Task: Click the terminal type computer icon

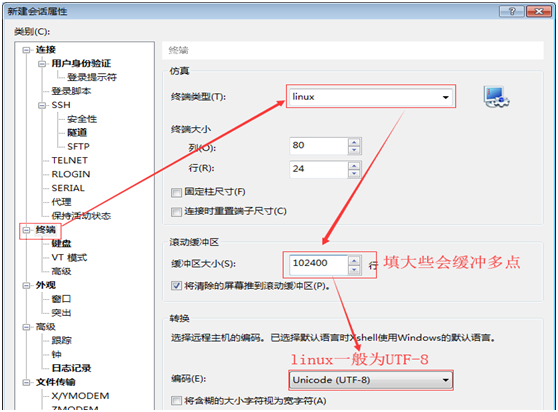Action: (x=496, y=97)
